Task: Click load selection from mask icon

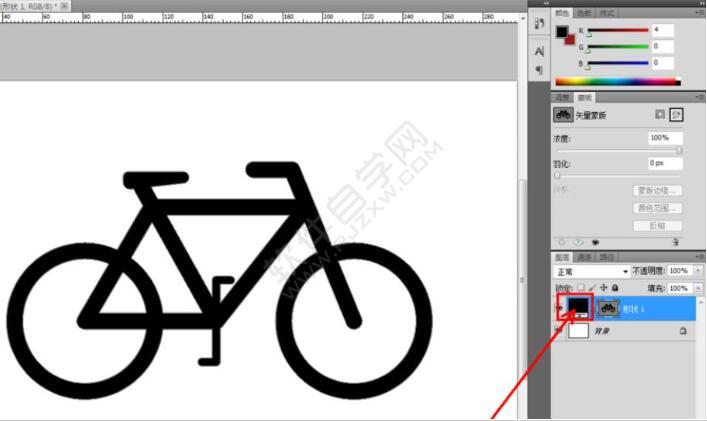Action: coord(562,243)
